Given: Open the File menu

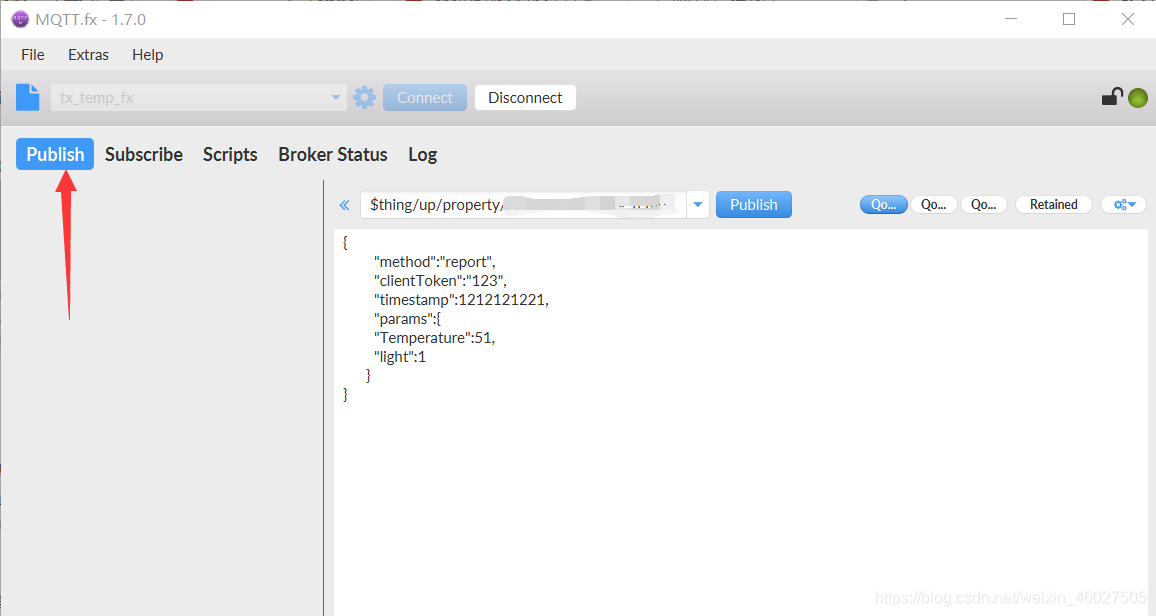Looking at the screenshot, I should point(32,55).
